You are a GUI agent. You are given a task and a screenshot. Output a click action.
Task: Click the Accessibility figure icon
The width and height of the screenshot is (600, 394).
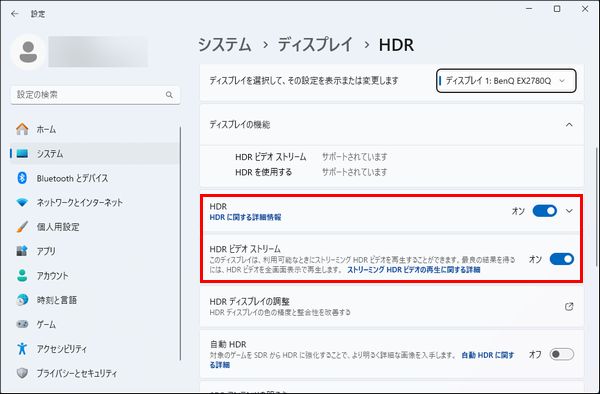coord(22,348)
